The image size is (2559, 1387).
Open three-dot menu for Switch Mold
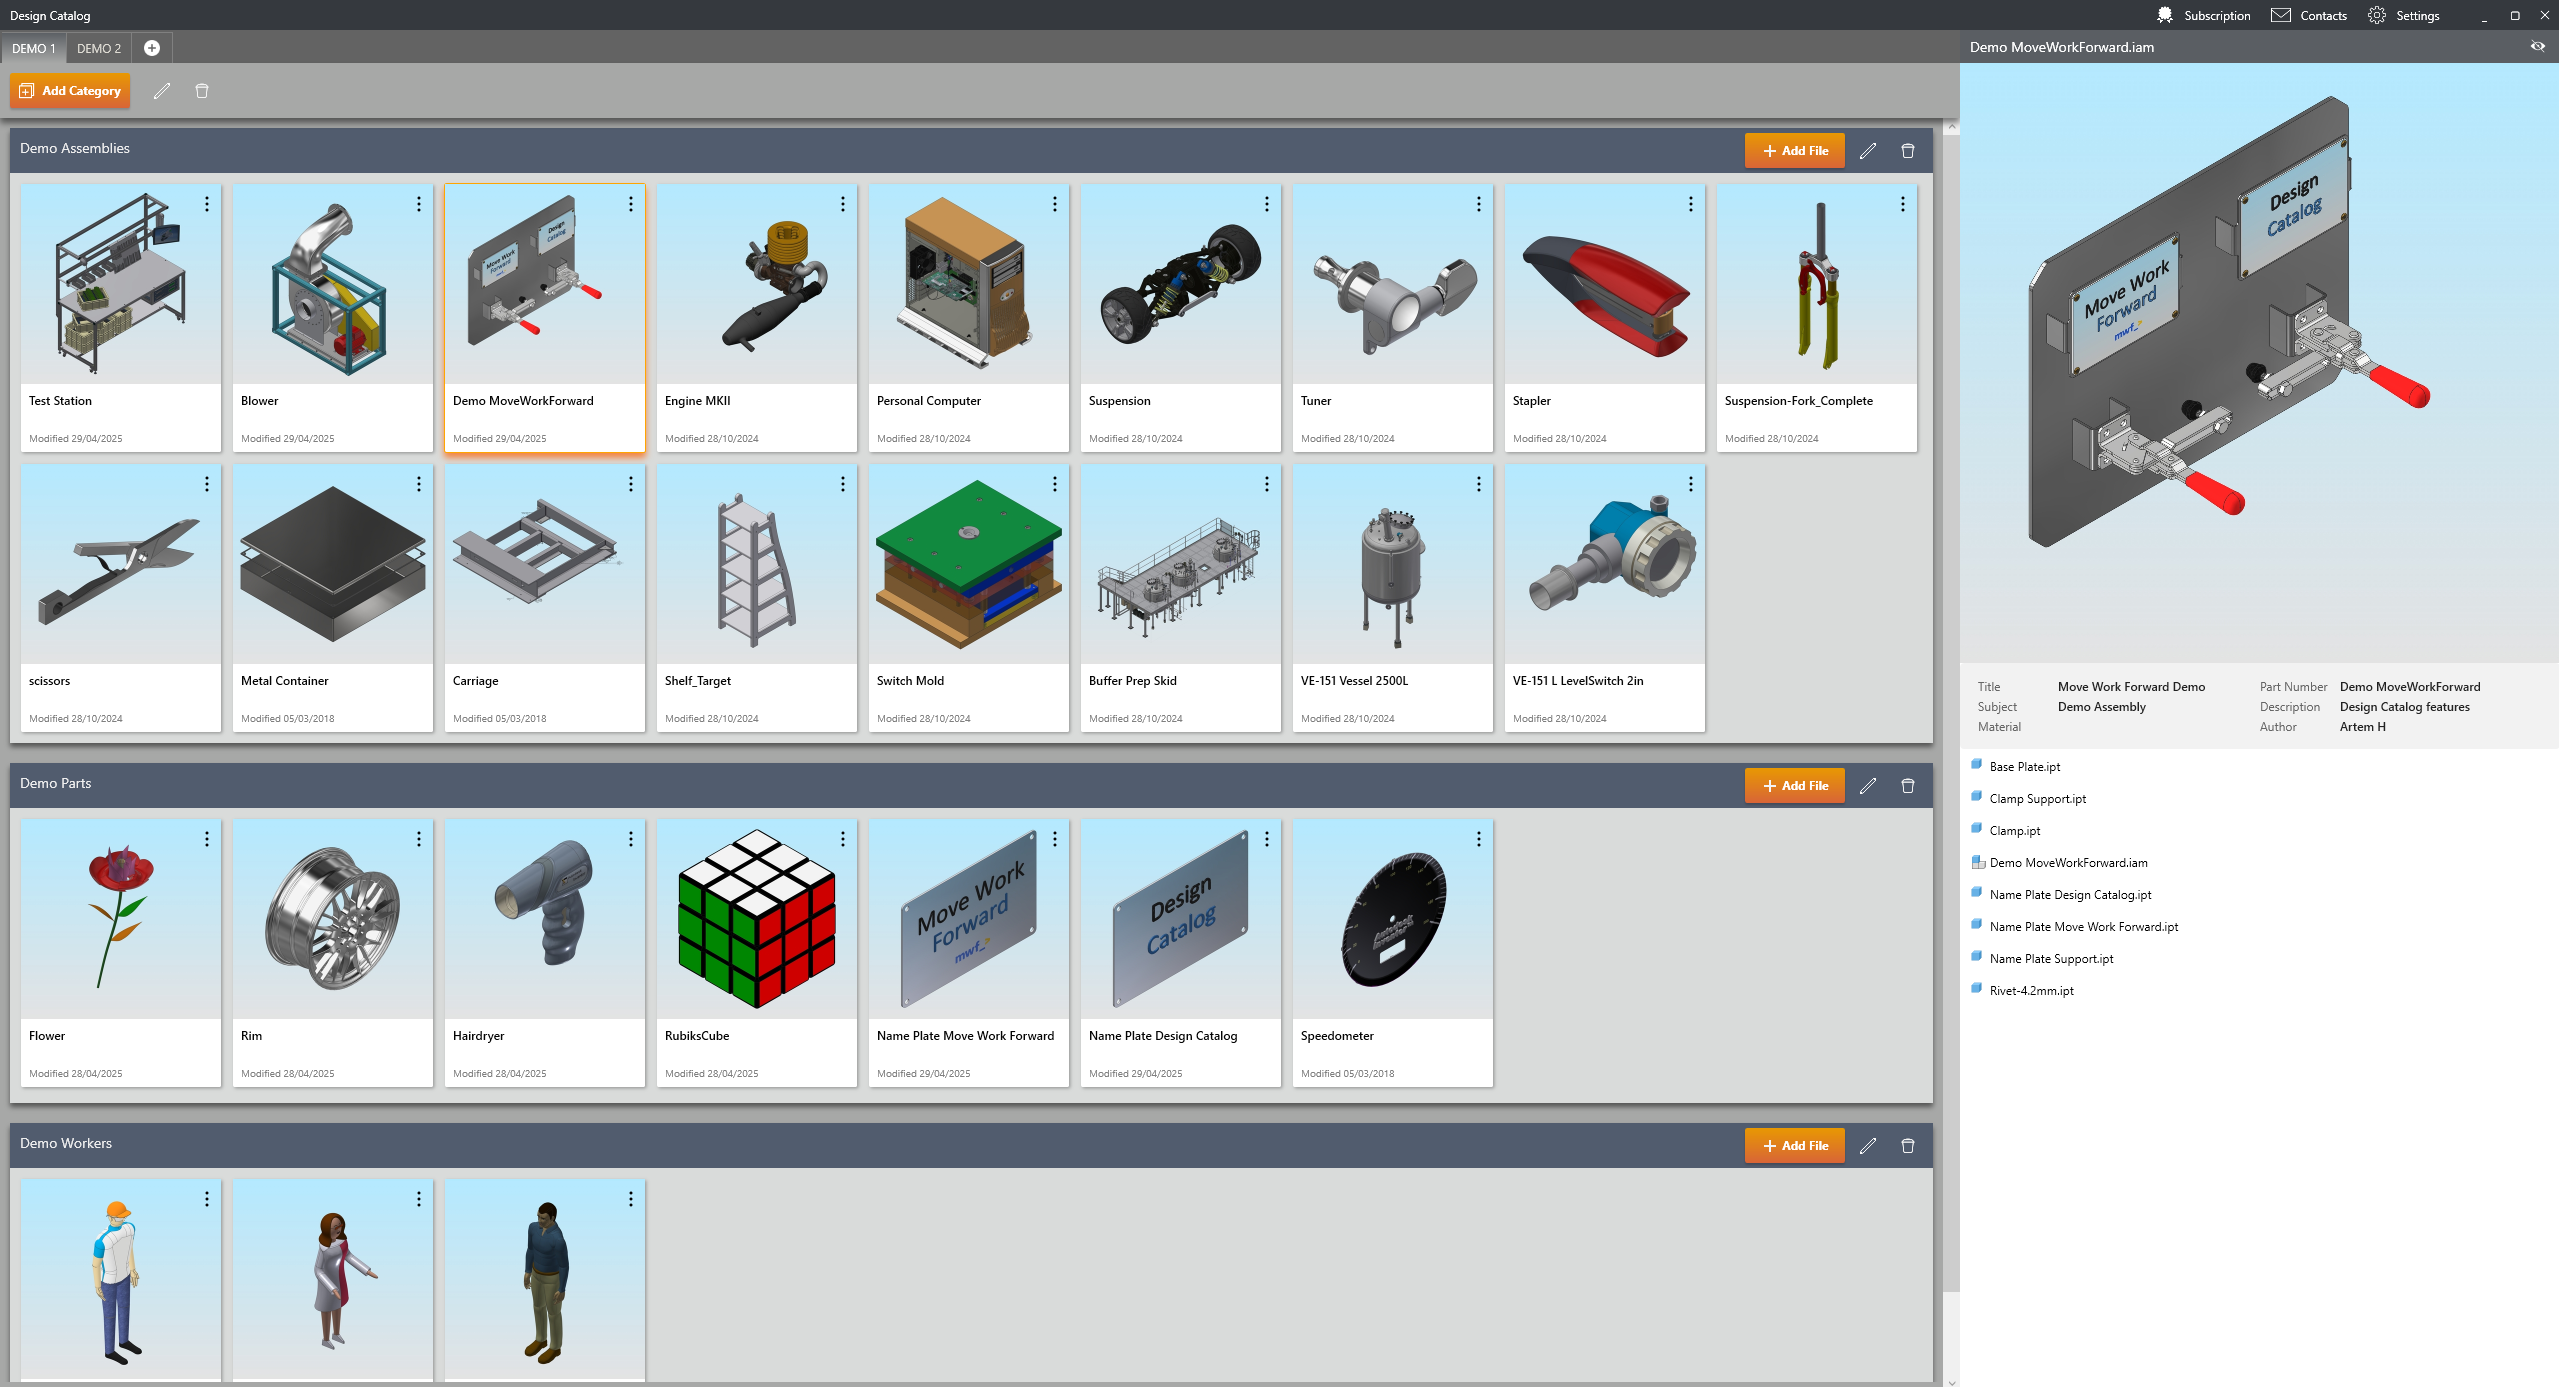click(1055, 484)
